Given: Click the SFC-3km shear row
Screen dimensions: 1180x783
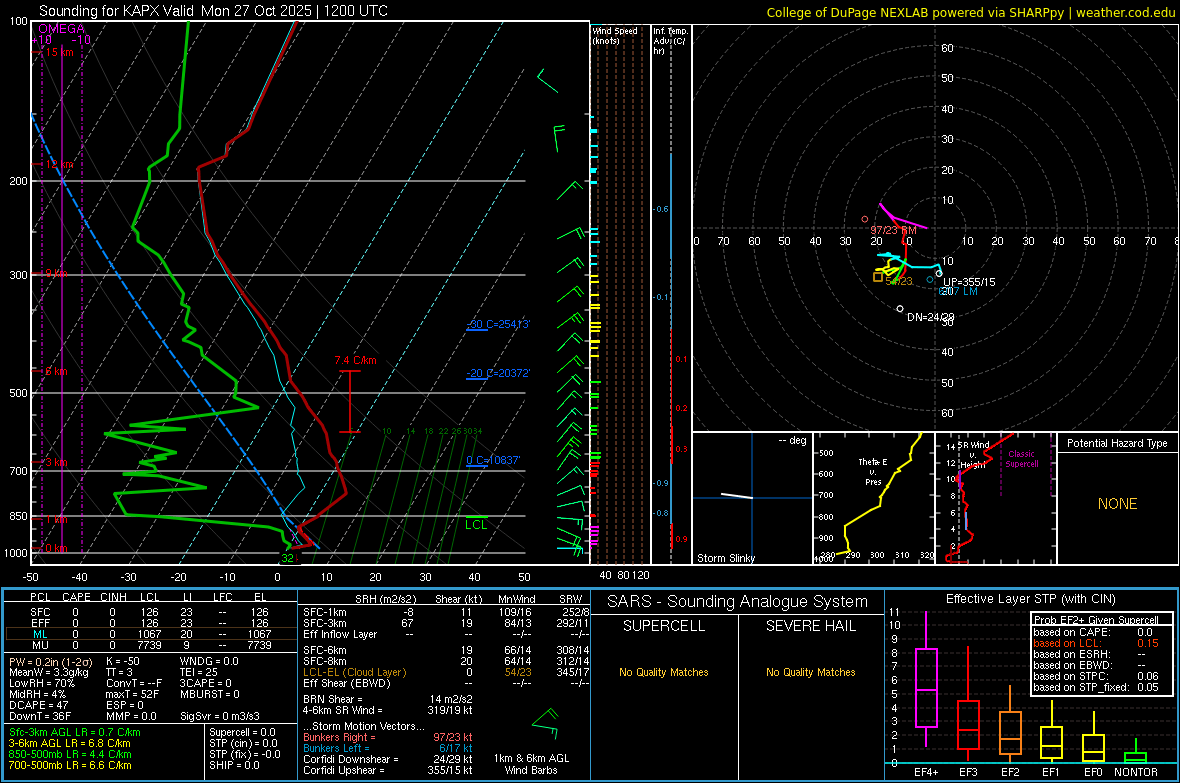Looking at the screenshot, I should point(446,623).
